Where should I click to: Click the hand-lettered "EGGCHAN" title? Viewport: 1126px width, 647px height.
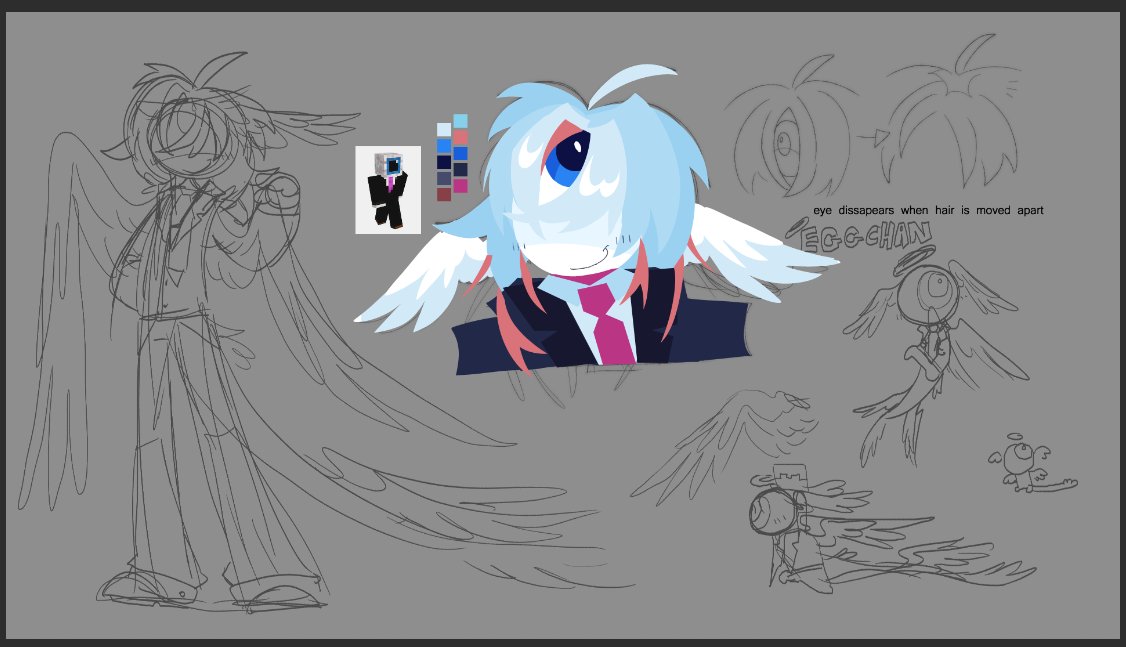tap(867, 236)
